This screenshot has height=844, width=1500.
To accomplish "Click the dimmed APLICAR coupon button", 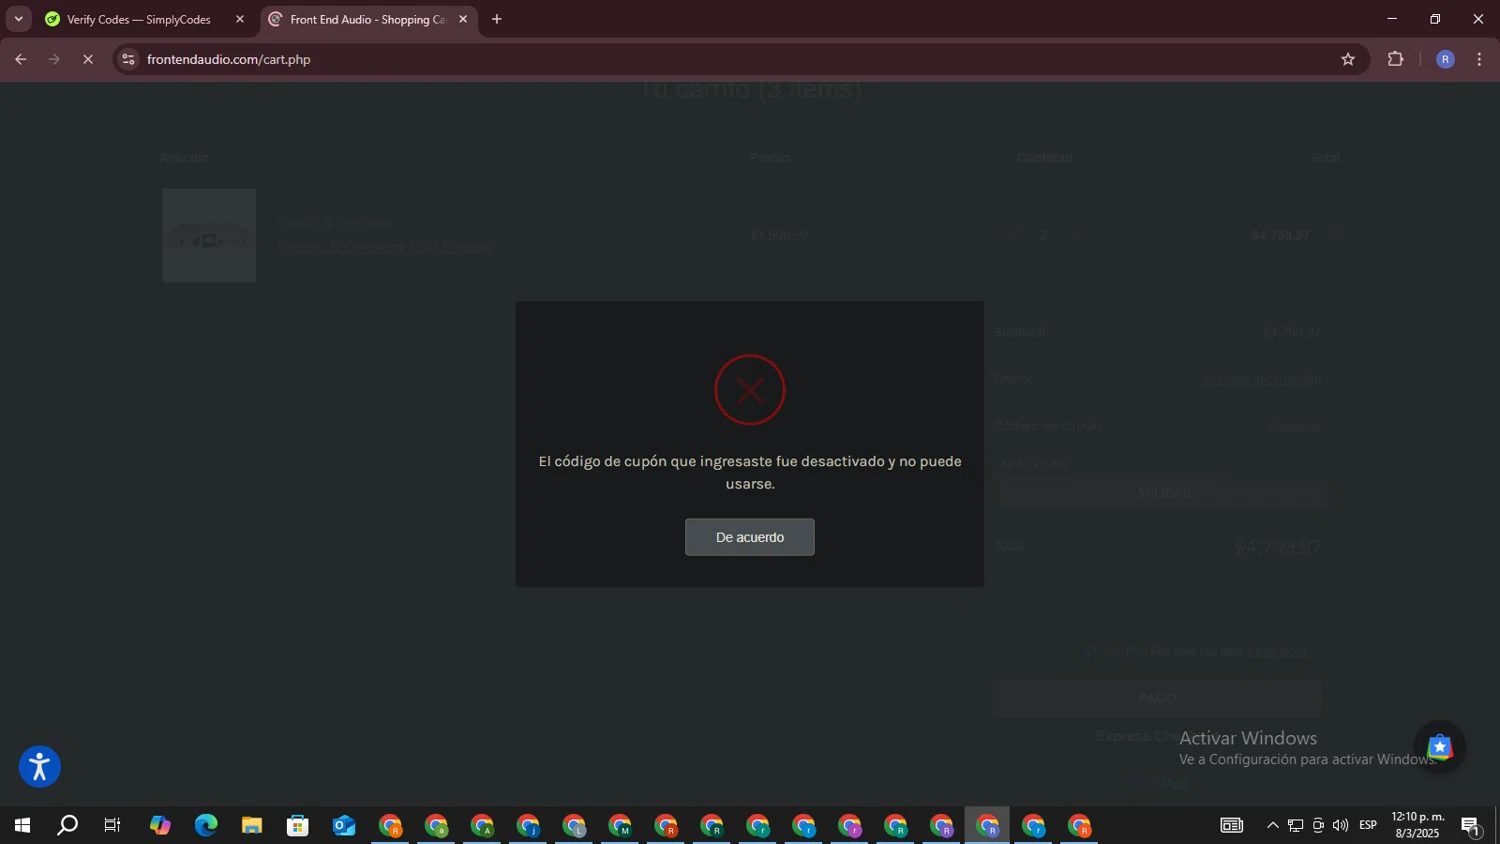I will pyautogui.click(x=1164, y=493).
